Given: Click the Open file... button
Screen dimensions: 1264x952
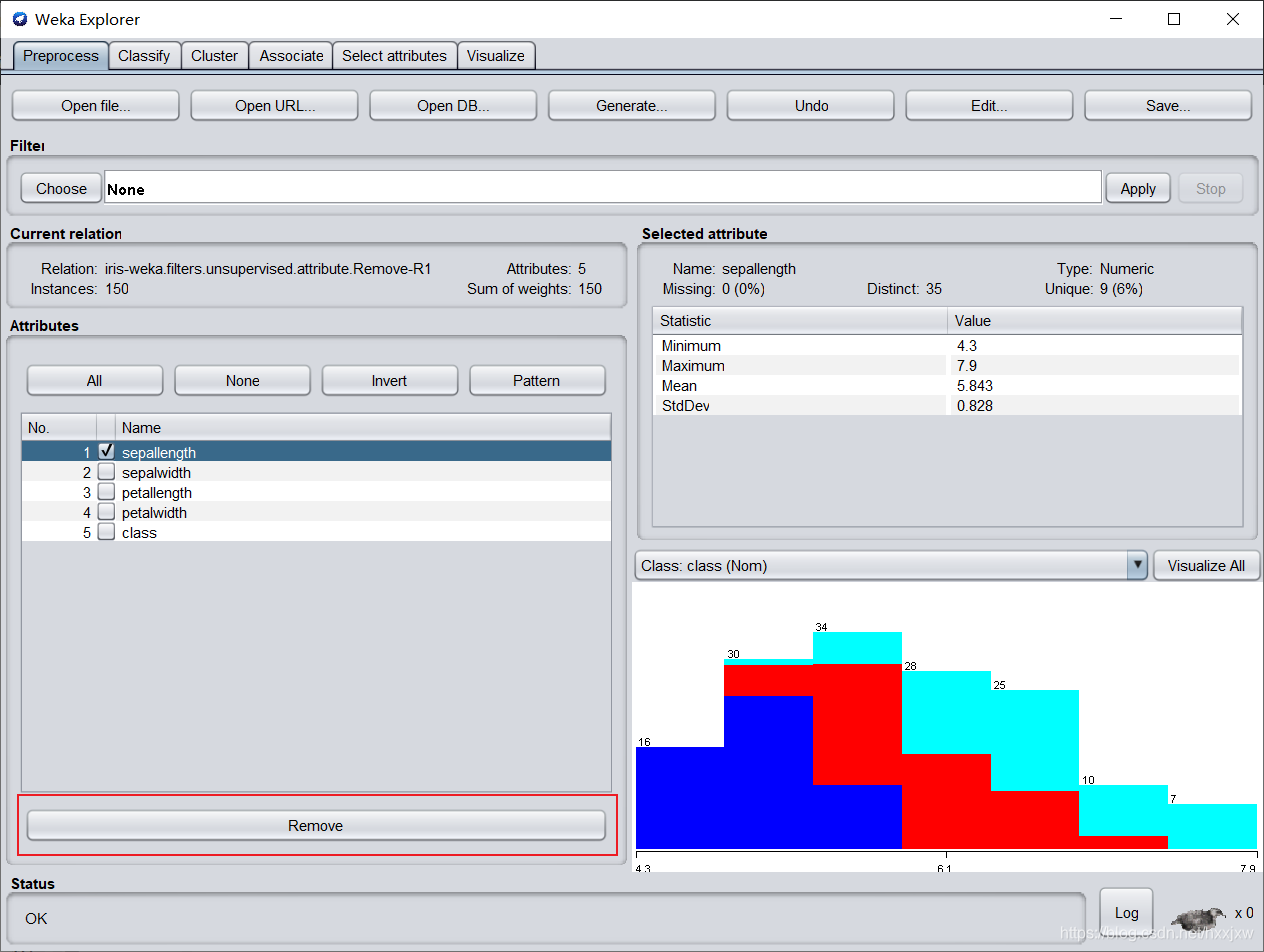Looking at the screenshot, I should coord(95,105).
